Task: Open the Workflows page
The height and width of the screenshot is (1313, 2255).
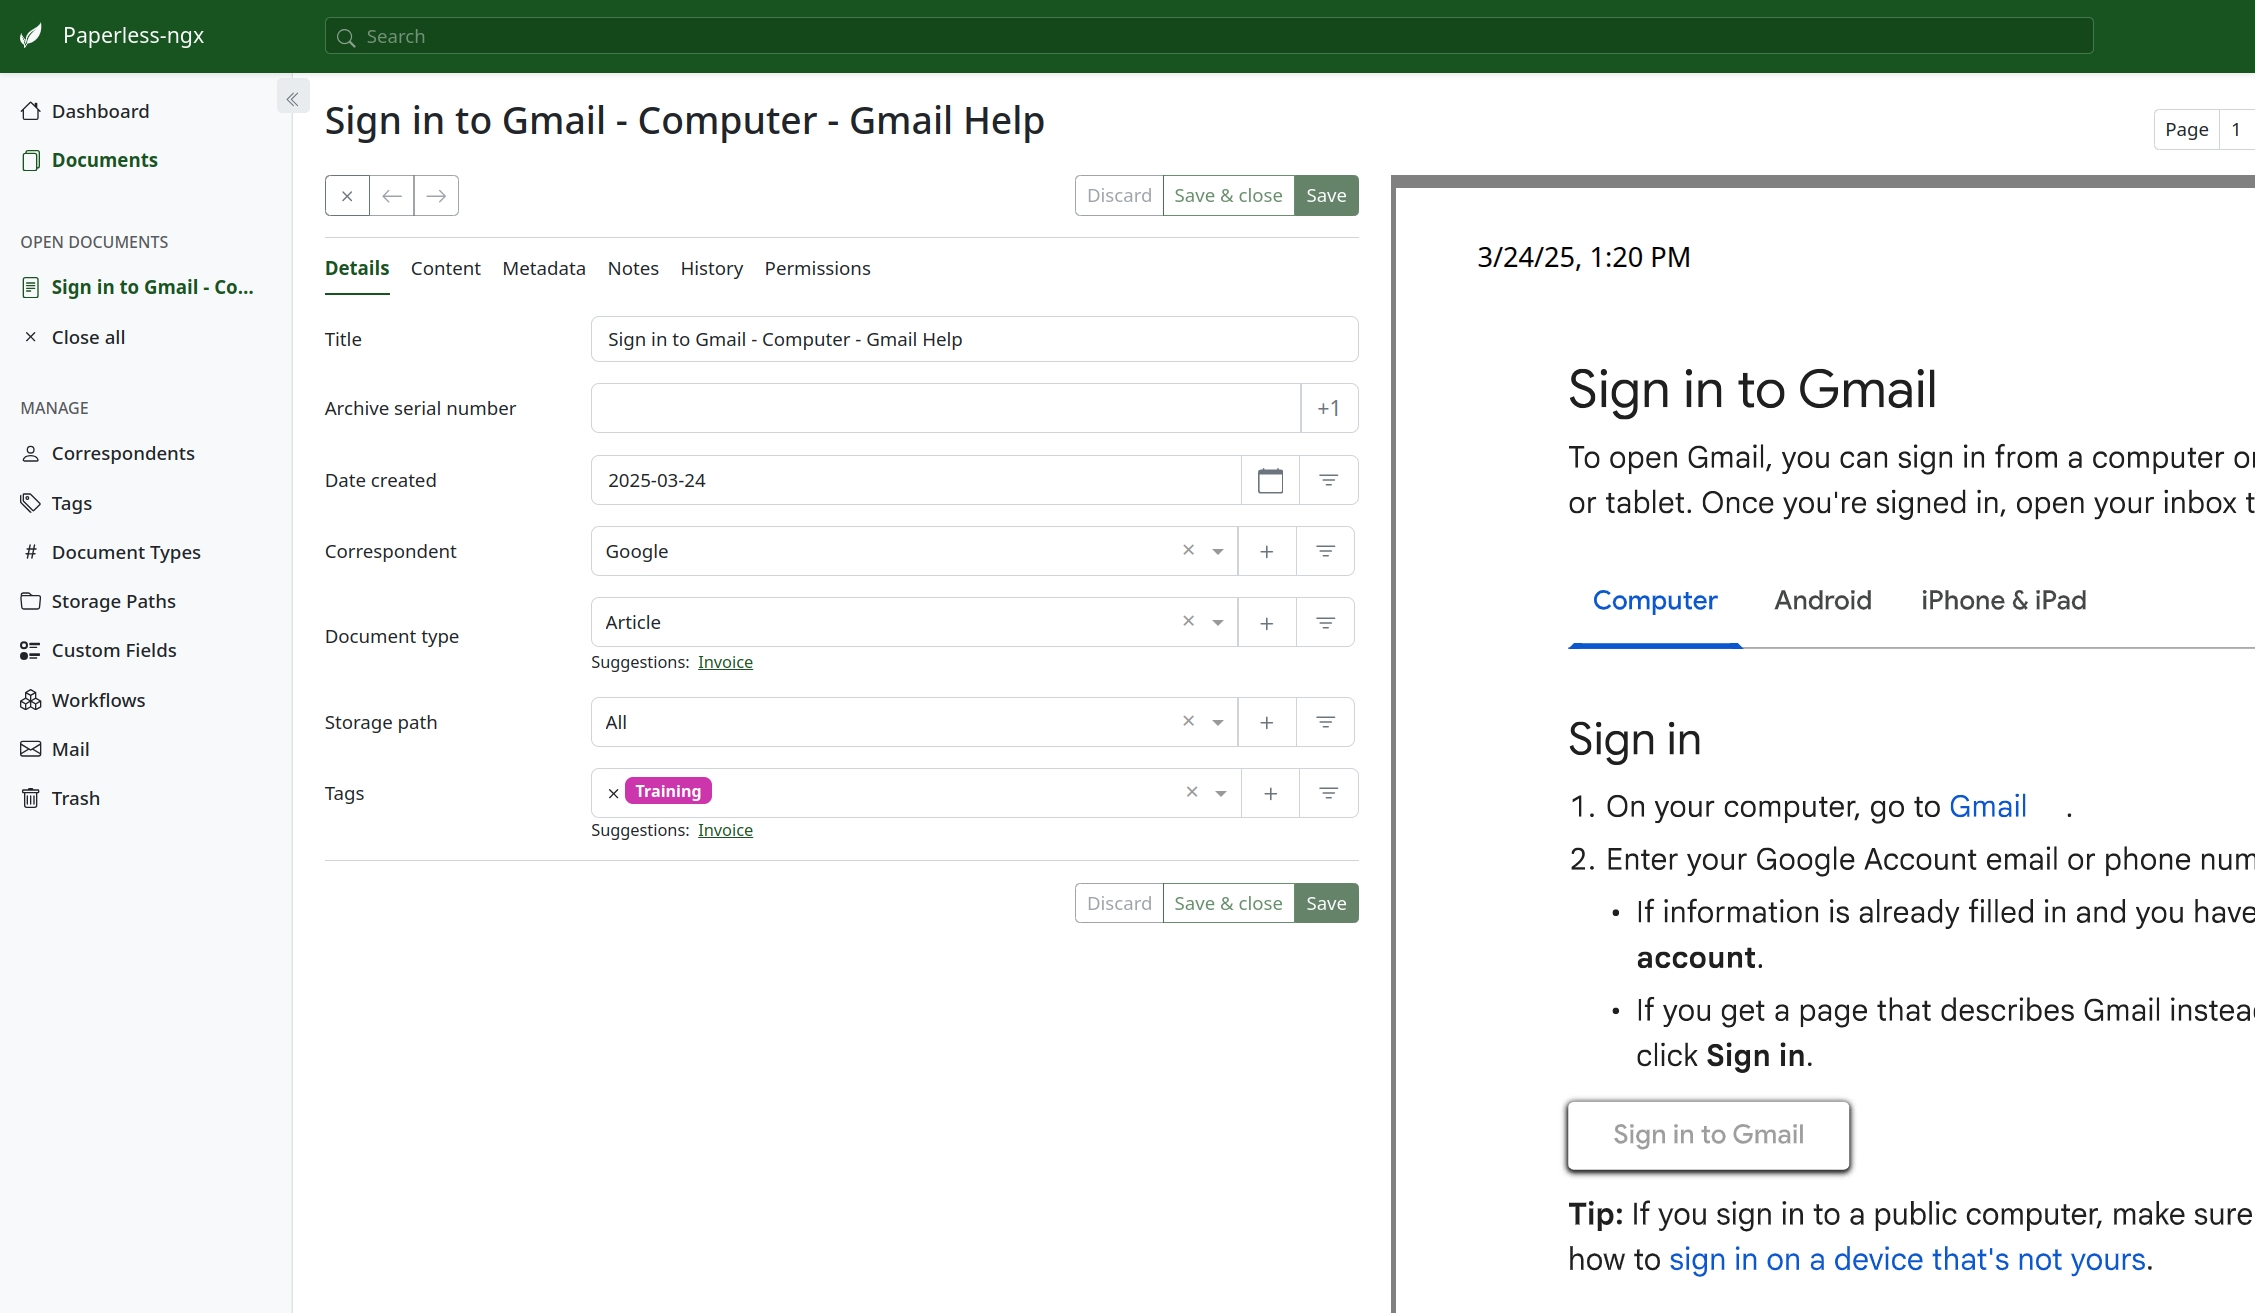Action: pos(98,700)
